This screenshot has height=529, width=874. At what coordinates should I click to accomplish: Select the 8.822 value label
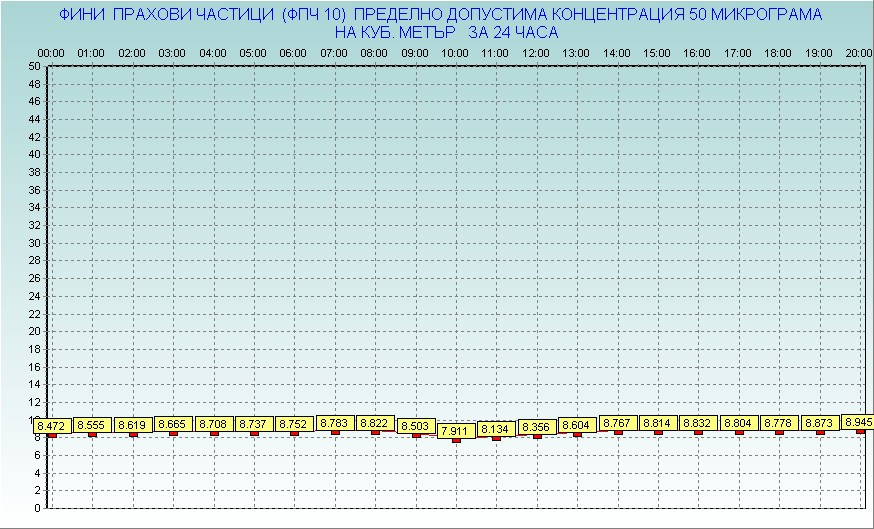point(375,423)
